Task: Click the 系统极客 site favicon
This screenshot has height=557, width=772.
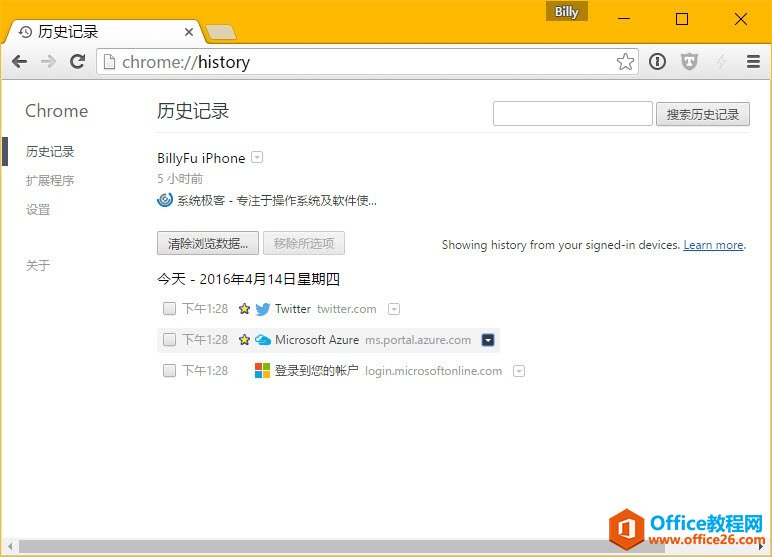Action: tap(165, 200)
